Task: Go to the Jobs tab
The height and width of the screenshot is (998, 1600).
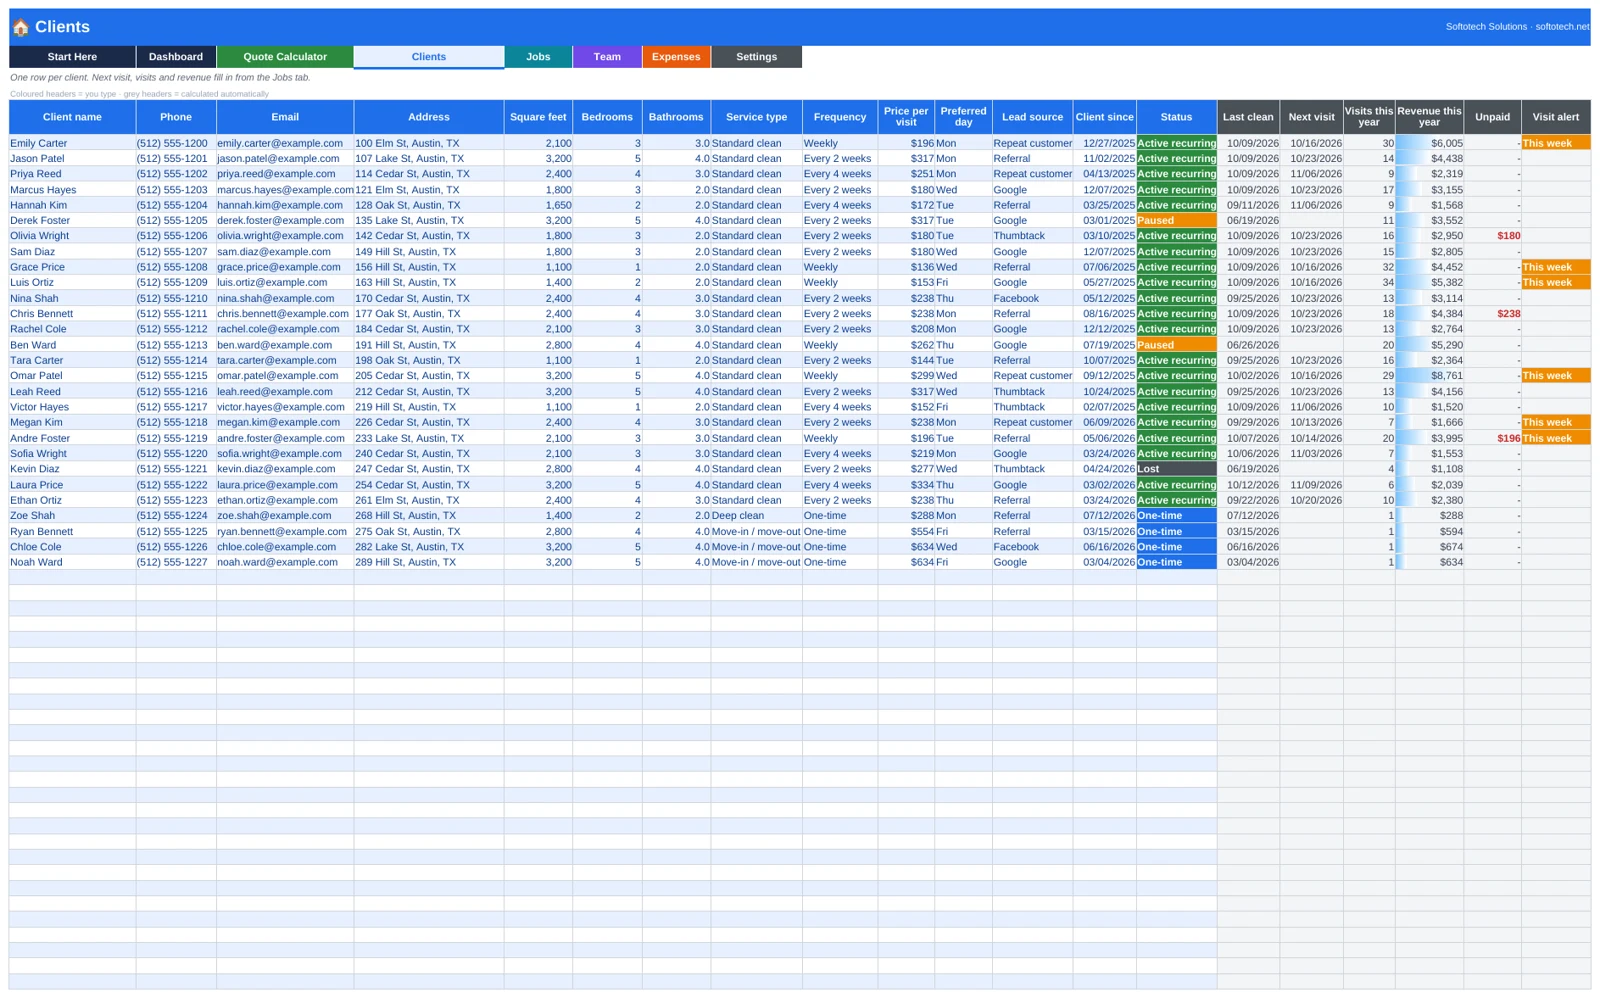Action: click(x=538, y=57)
